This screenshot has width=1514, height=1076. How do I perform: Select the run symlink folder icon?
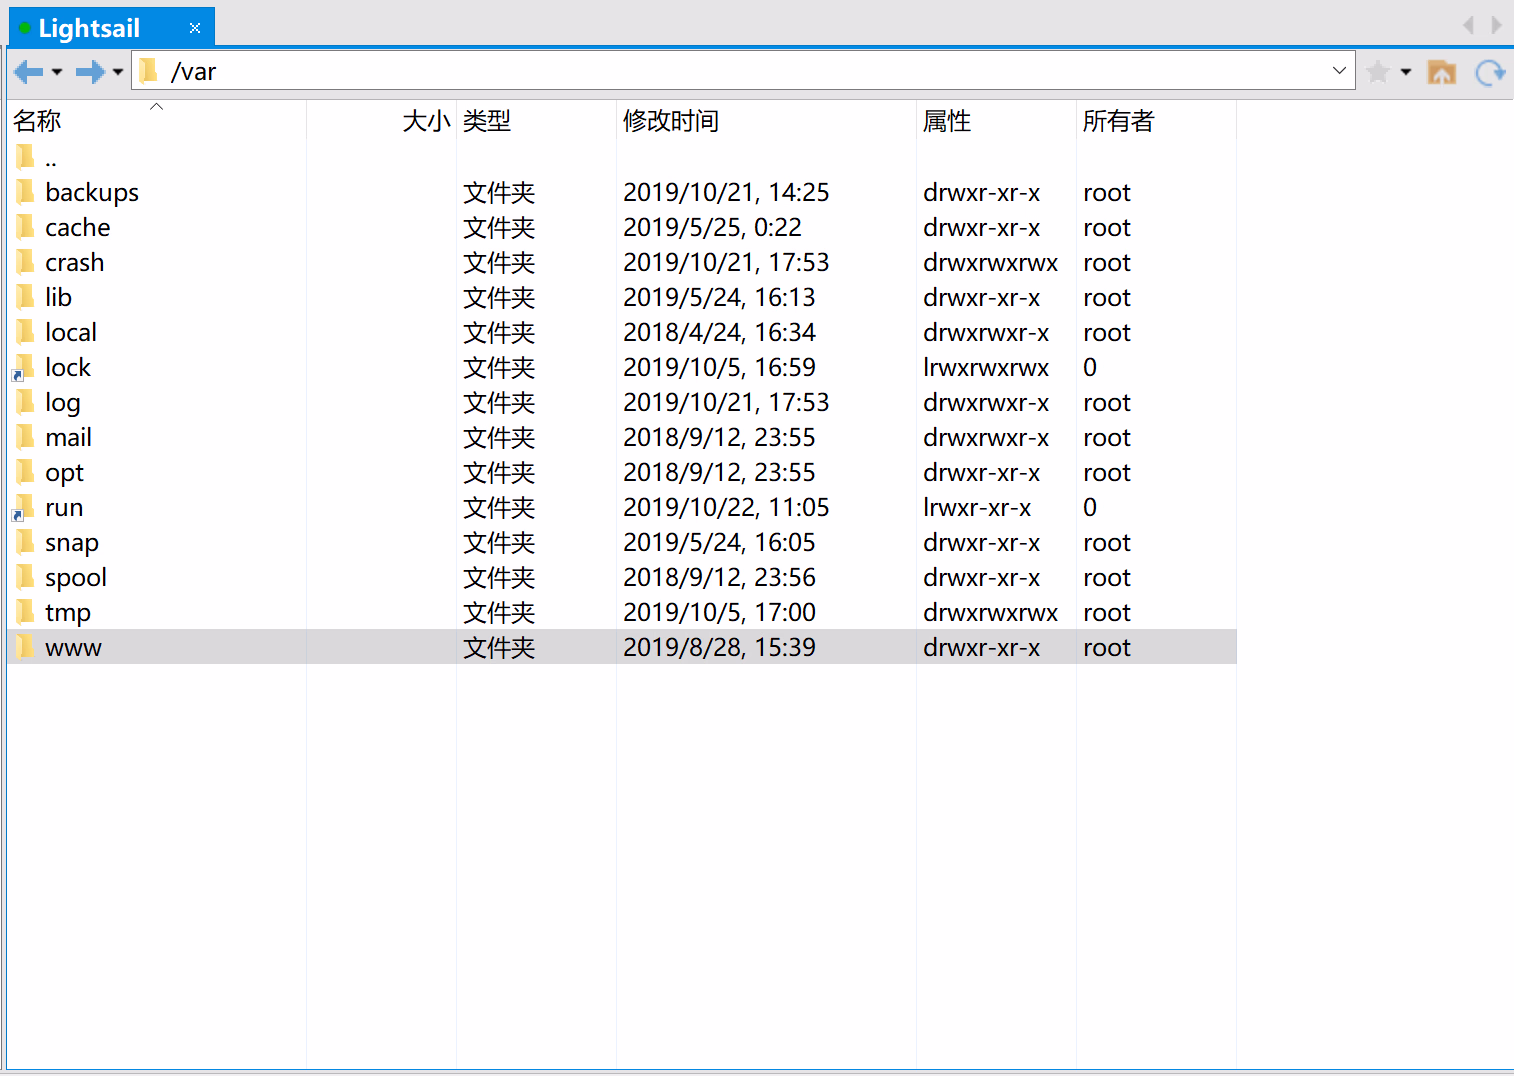24,508
